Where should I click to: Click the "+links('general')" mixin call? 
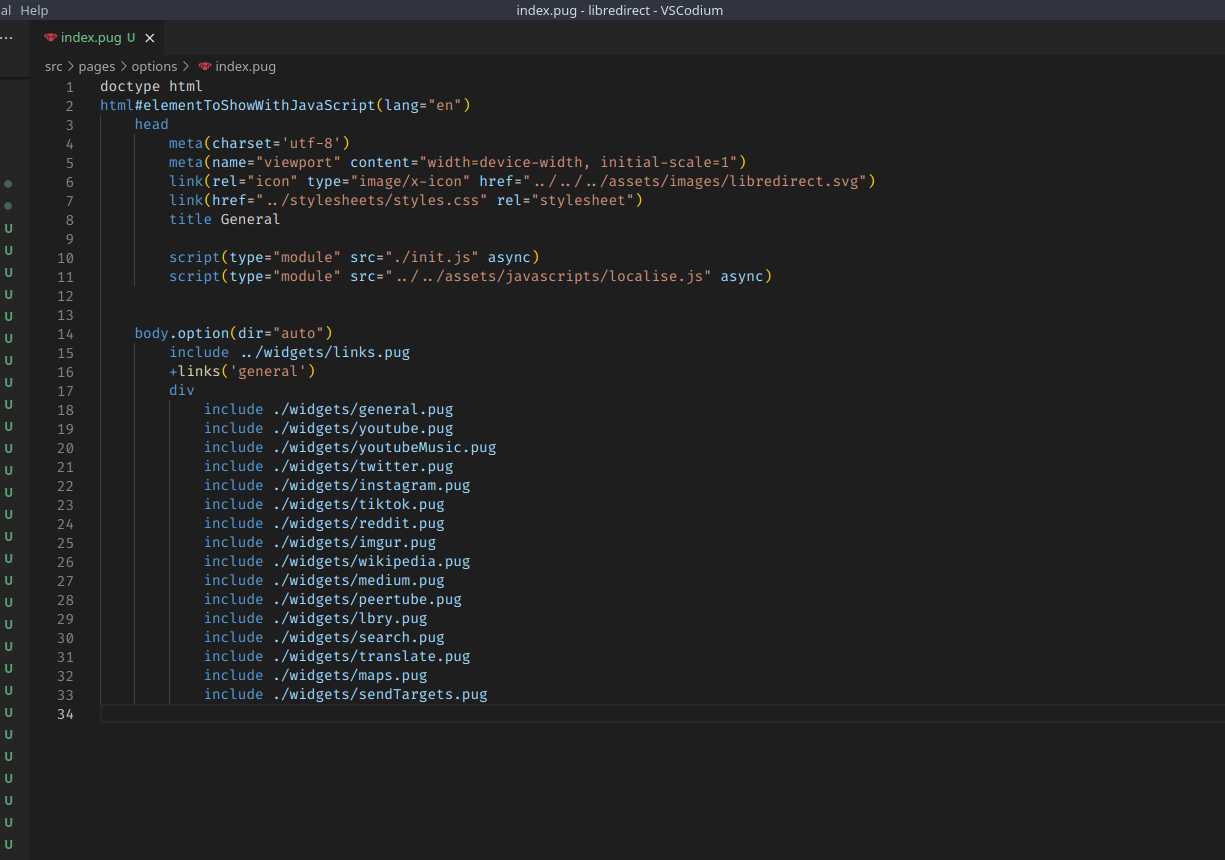coord(242,372)
